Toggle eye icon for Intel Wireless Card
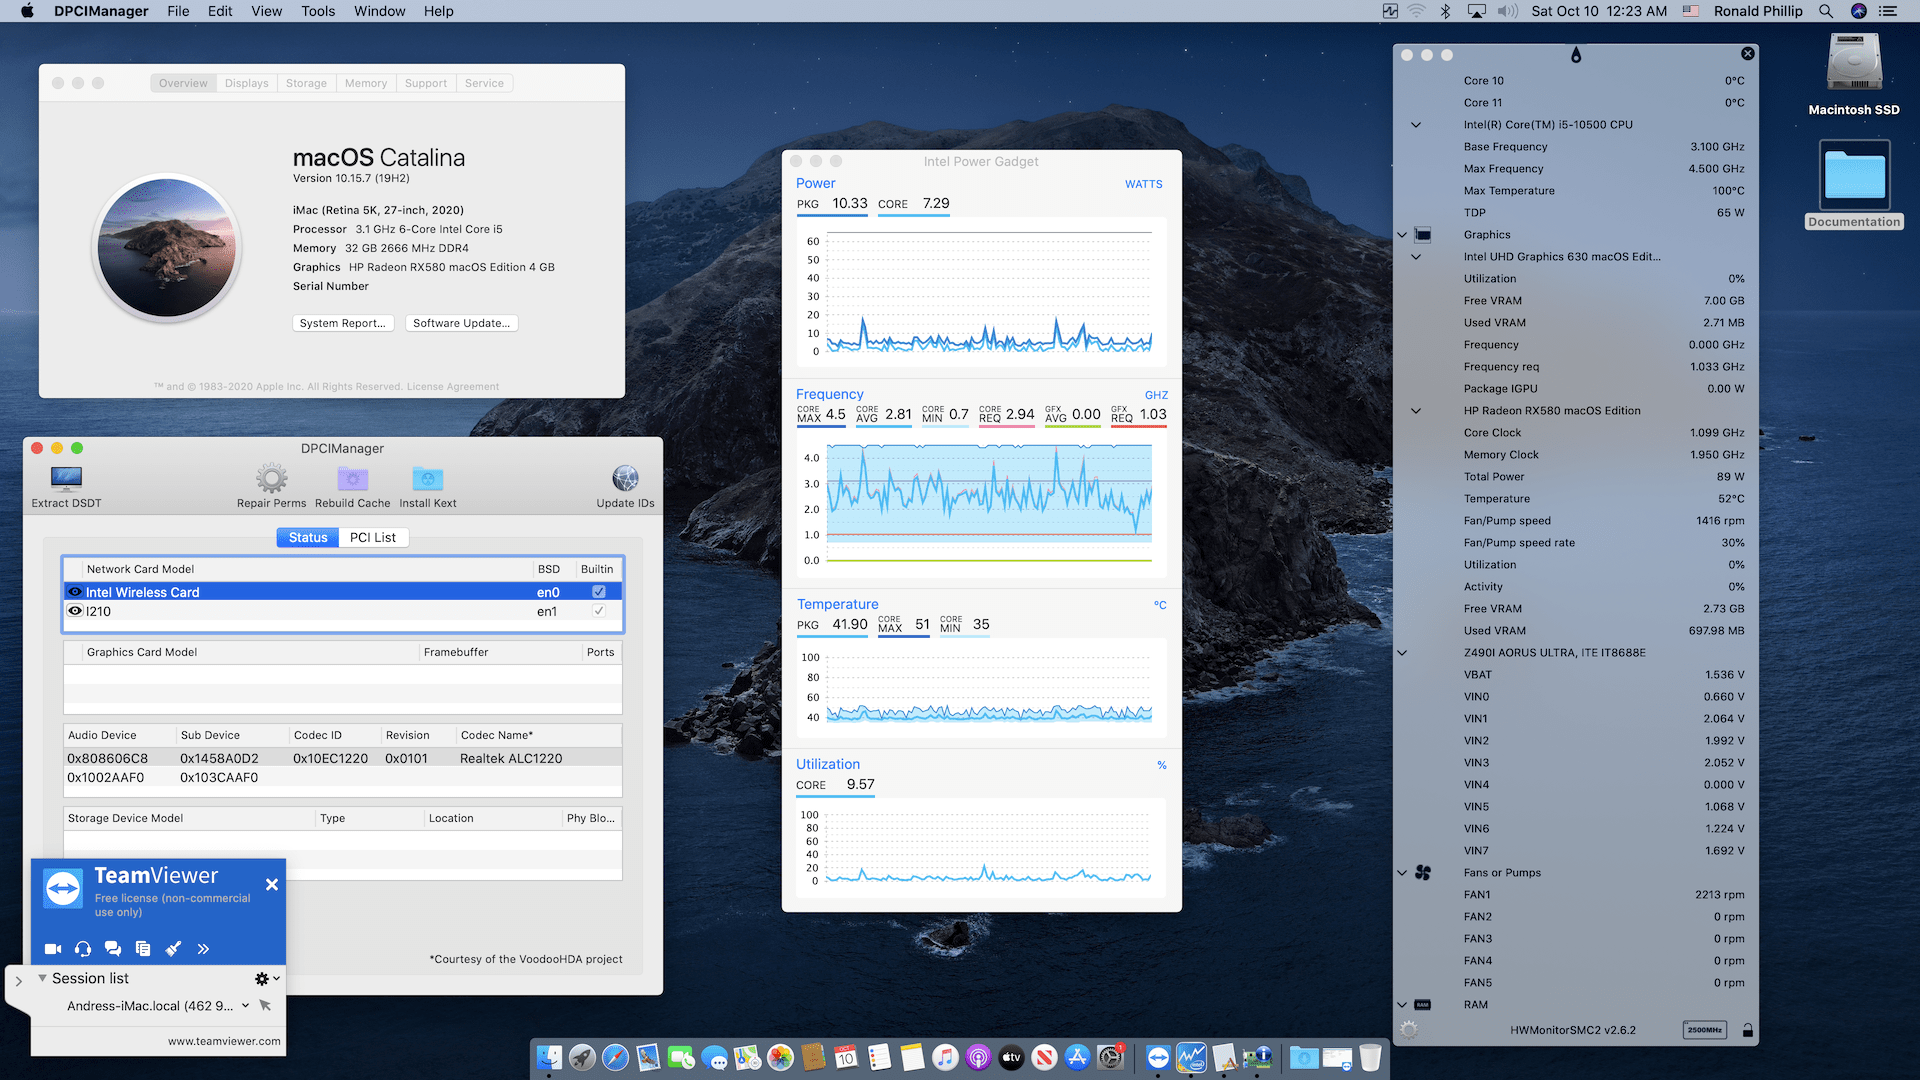The height and width of the screenshot is (1080, 1920). (75, 592)
